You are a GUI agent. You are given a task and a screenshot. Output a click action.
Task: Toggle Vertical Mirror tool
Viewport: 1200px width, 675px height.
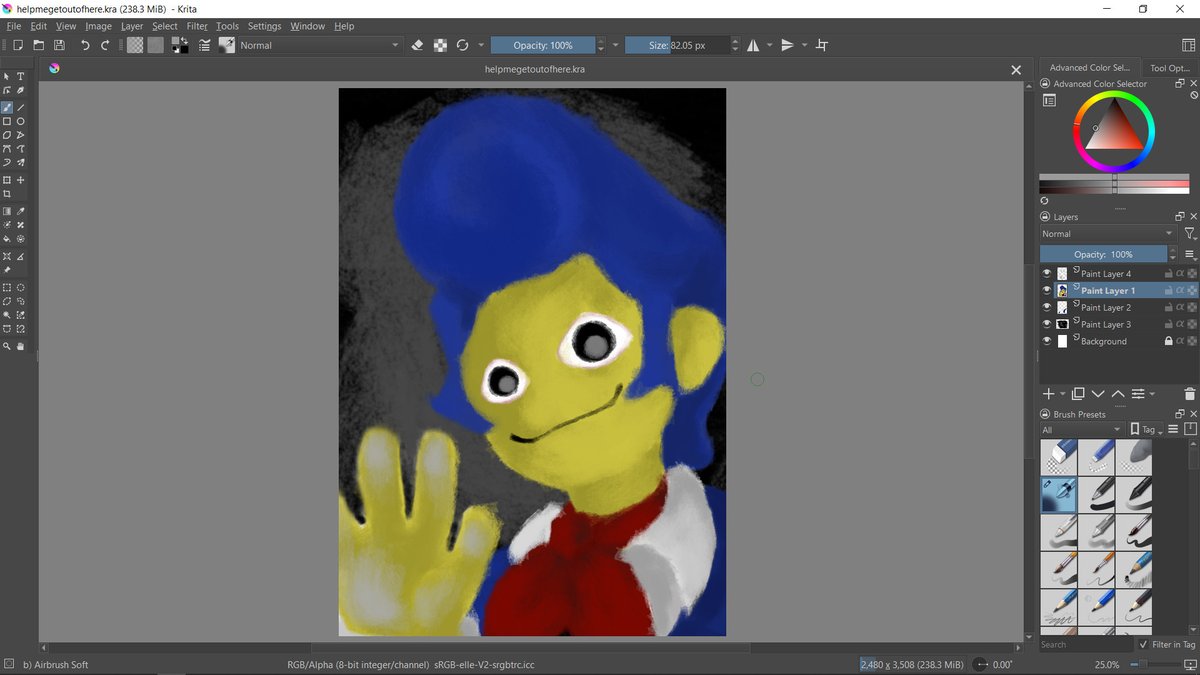coord(788,45)
